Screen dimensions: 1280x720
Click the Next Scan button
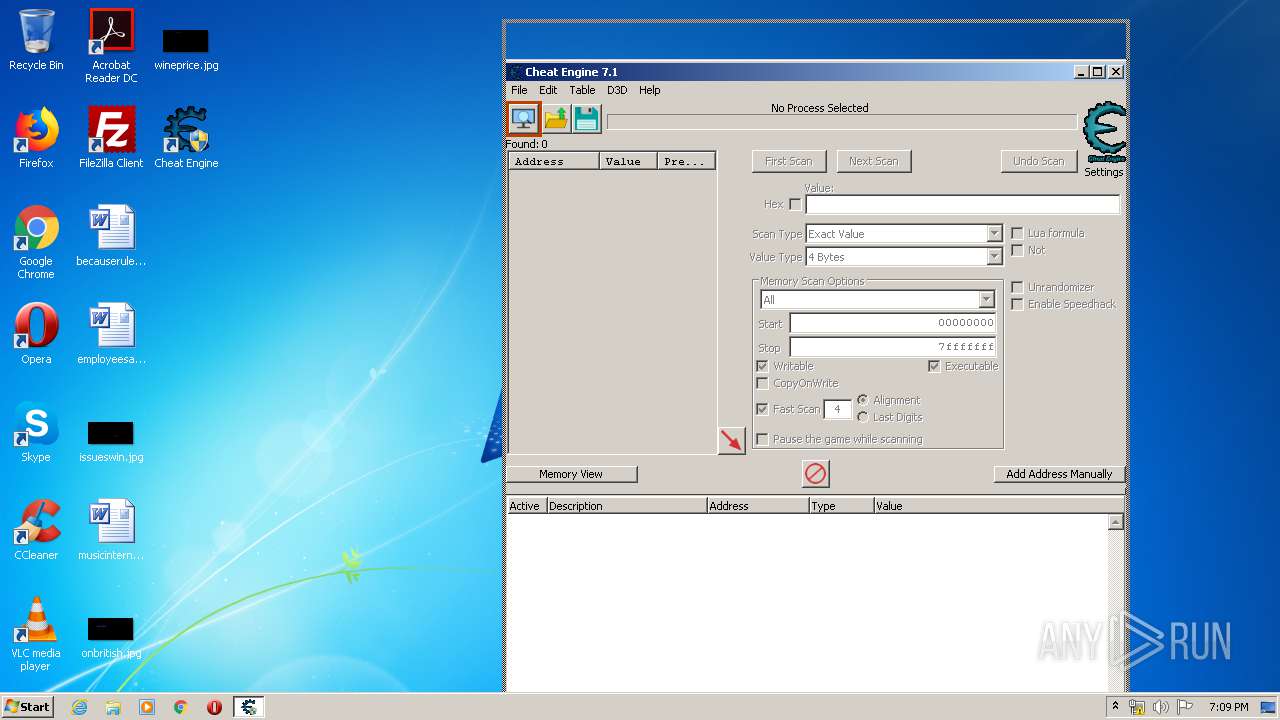point(874,161)
